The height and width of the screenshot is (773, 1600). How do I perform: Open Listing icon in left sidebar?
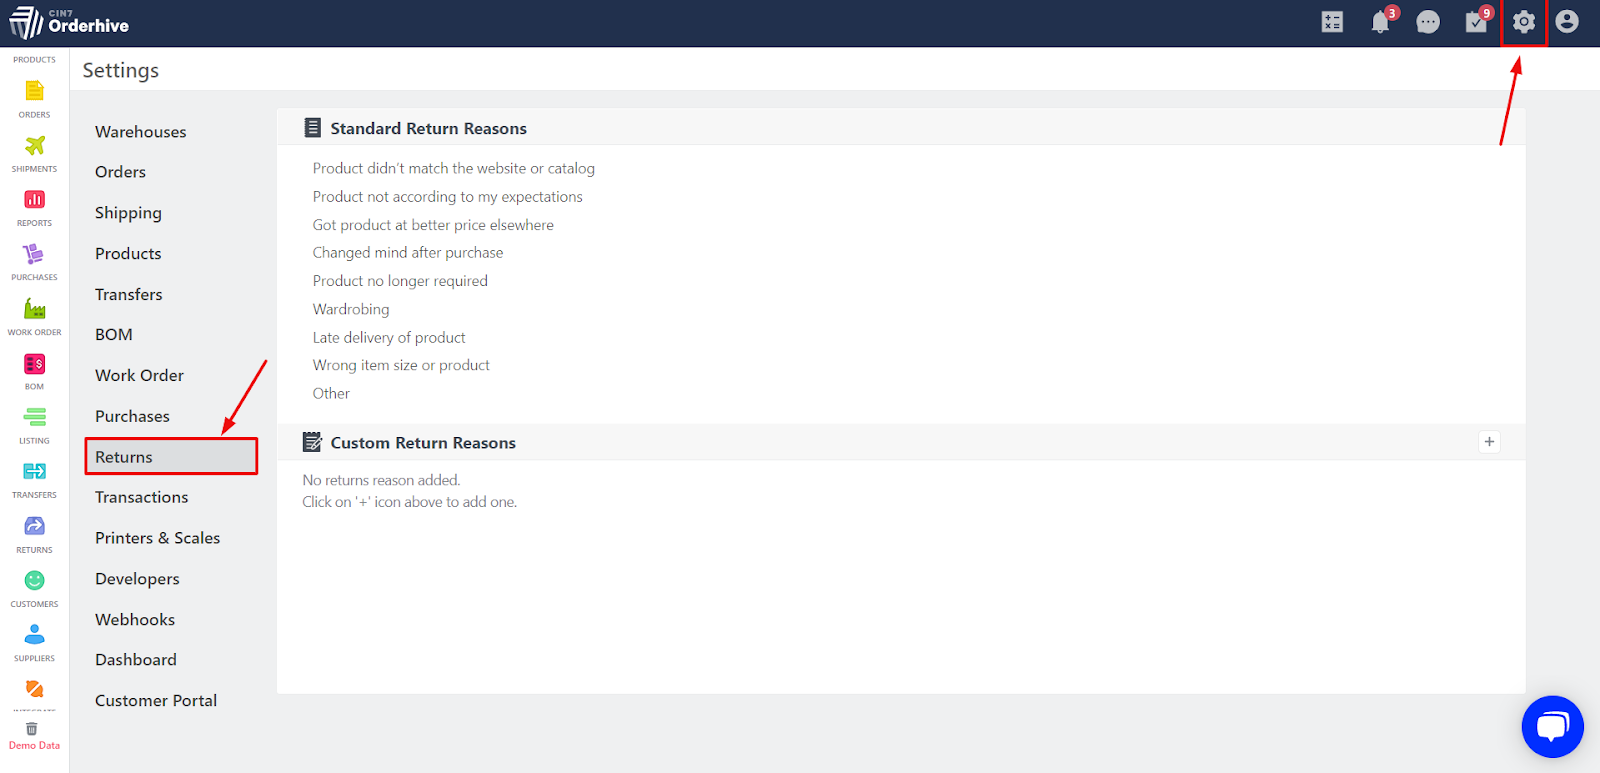click(34, 417)
